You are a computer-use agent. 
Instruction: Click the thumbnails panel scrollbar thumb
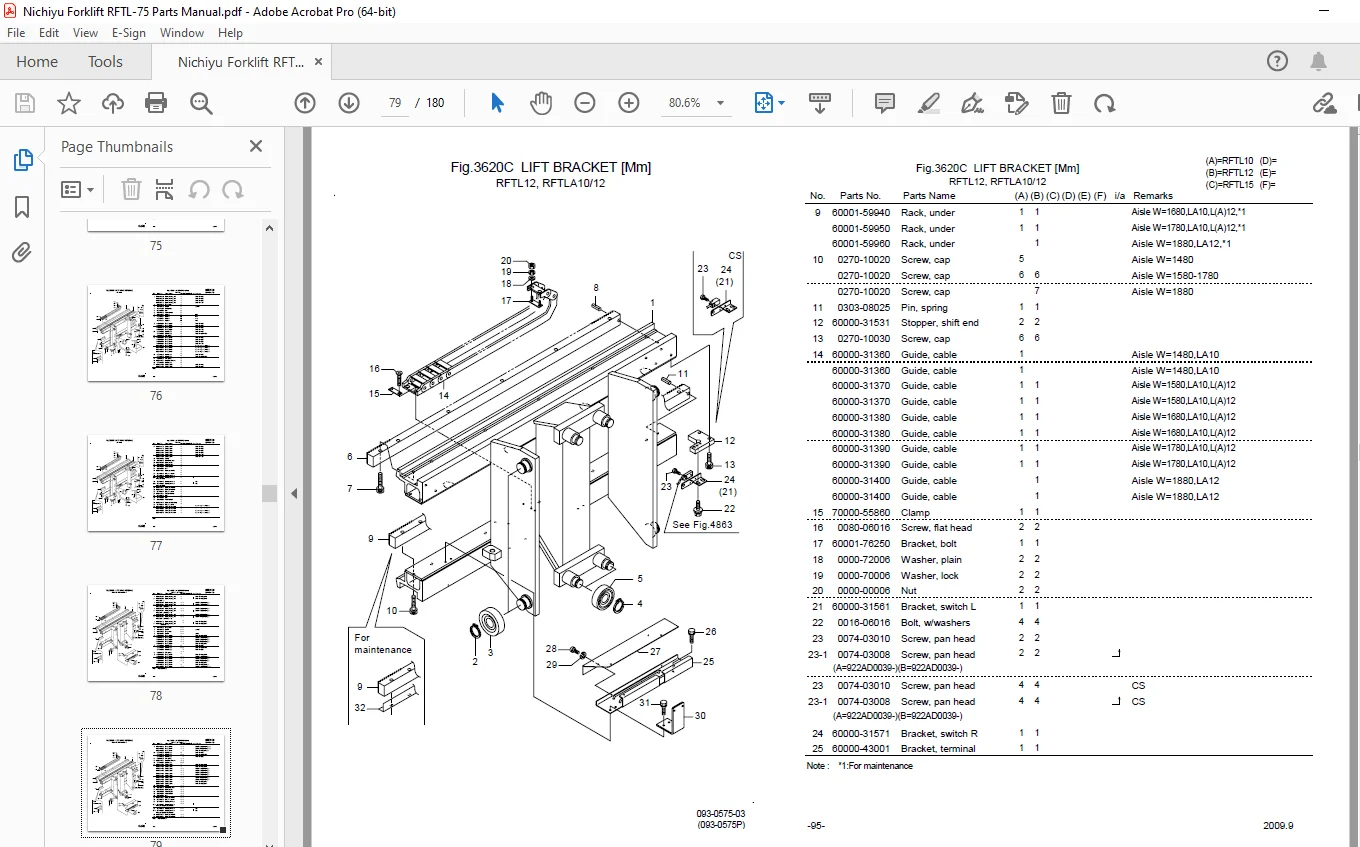[269, 493]
